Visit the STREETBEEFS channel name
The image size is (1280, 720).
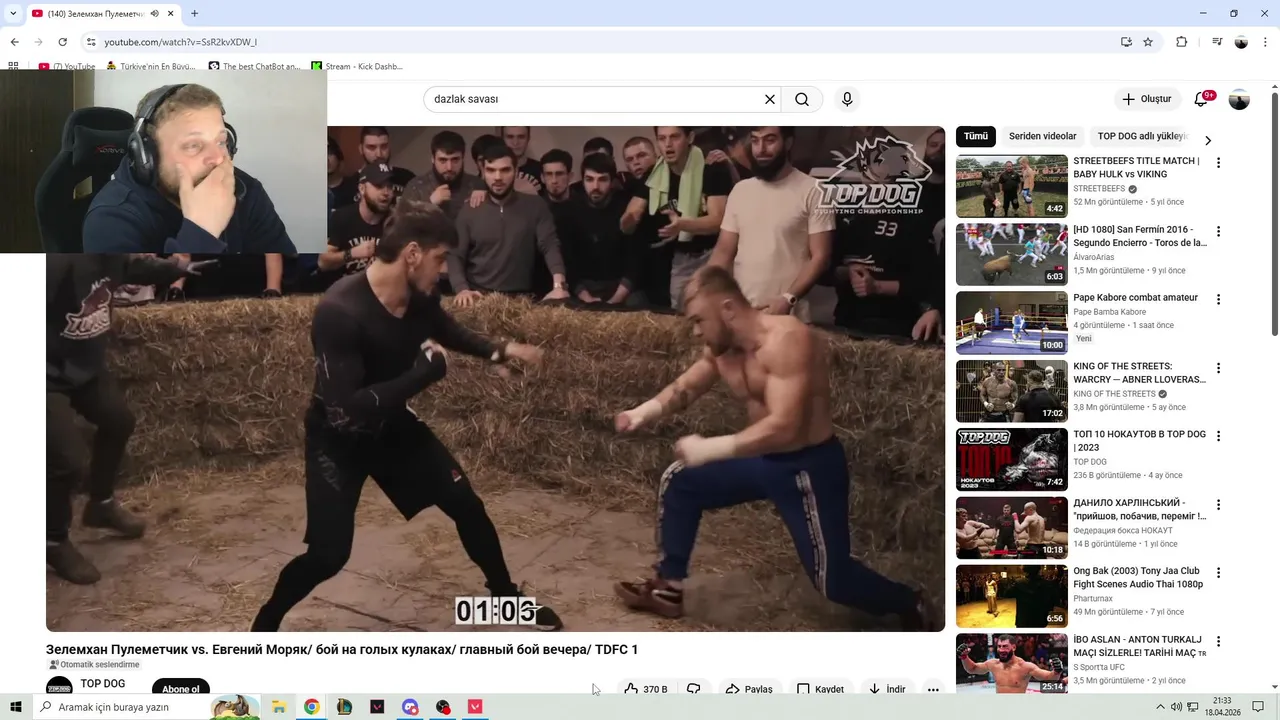pyautogui.click(x=1099, y=189)
